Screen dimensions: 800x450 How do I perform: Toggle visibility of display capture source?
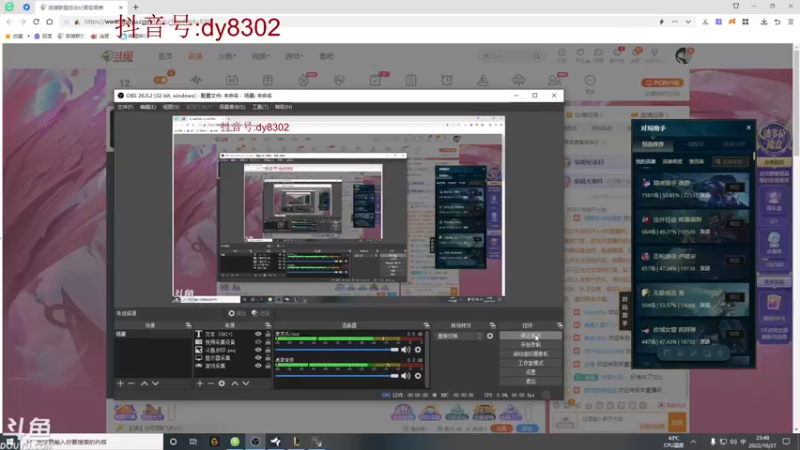coord(258,358)
